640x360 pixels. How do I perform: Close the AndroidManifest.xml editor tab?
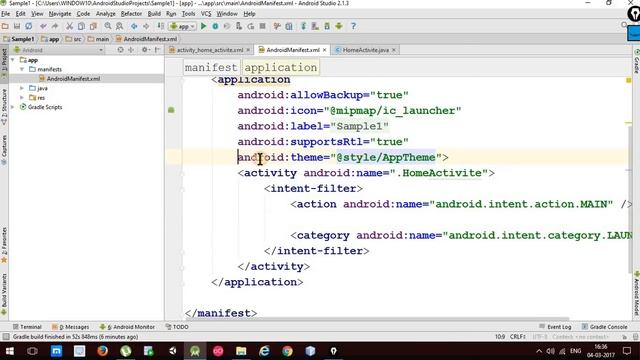pyautogui.click(x=324, y=50)
